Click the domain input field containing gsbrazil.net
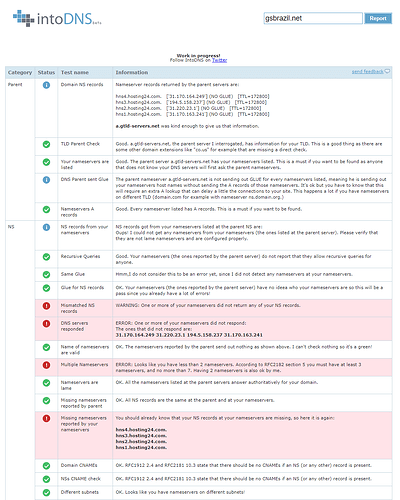 pyautogui.click(x=313, y=18)
